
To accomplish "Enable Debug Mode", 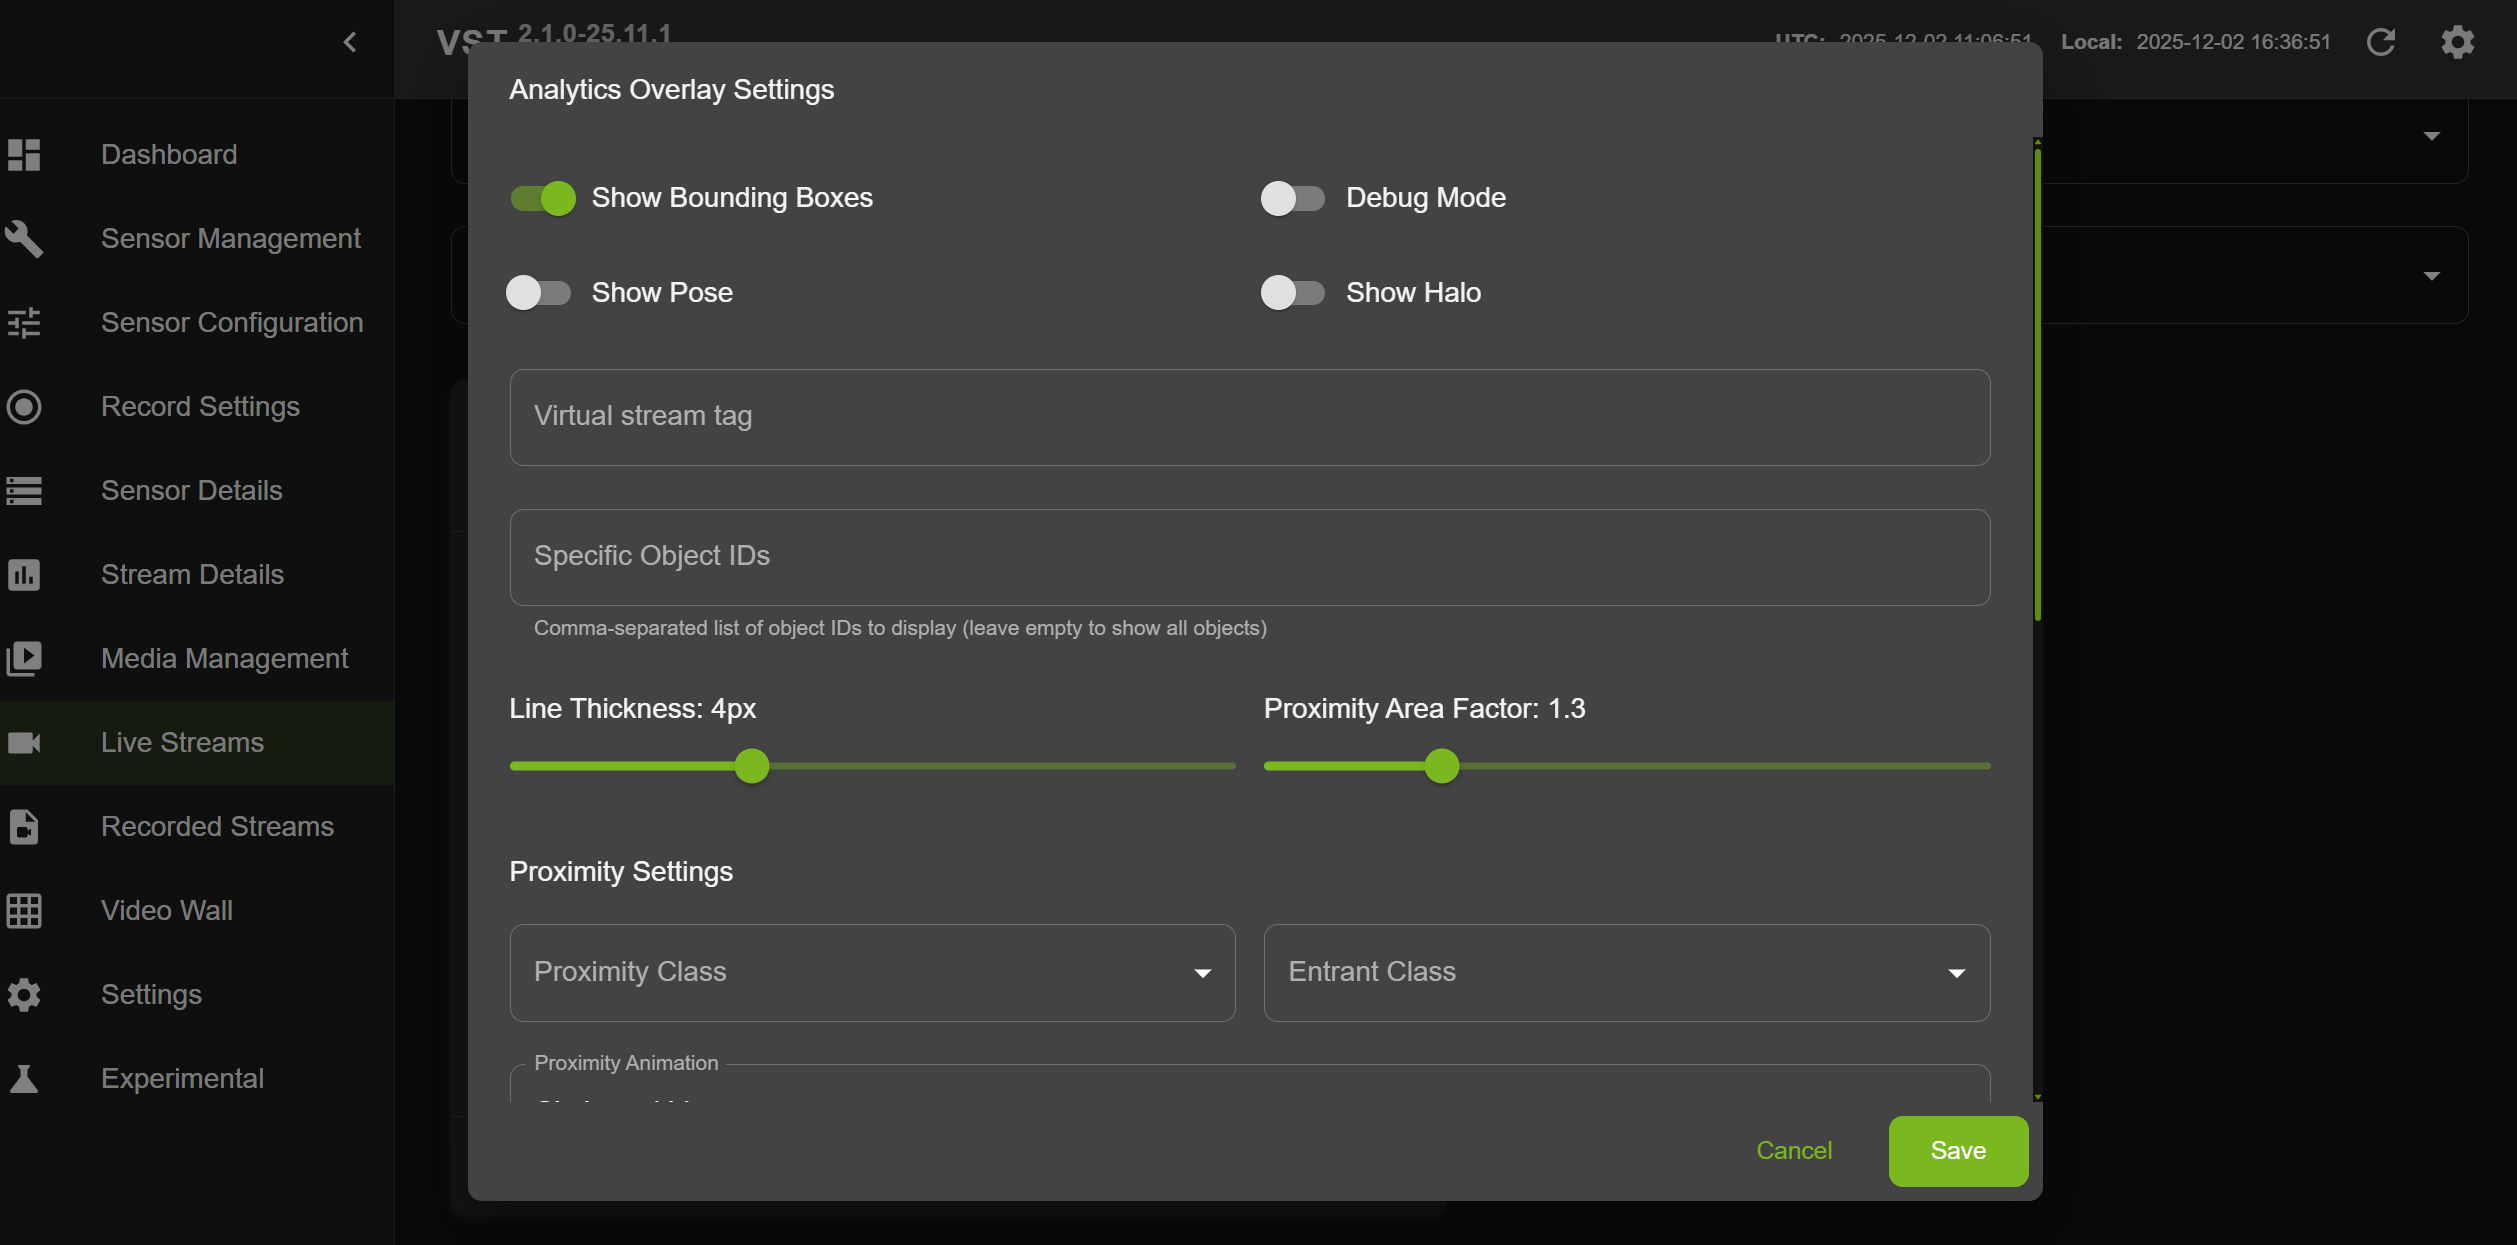I will pyautogui.click(x=1291, y=198).
